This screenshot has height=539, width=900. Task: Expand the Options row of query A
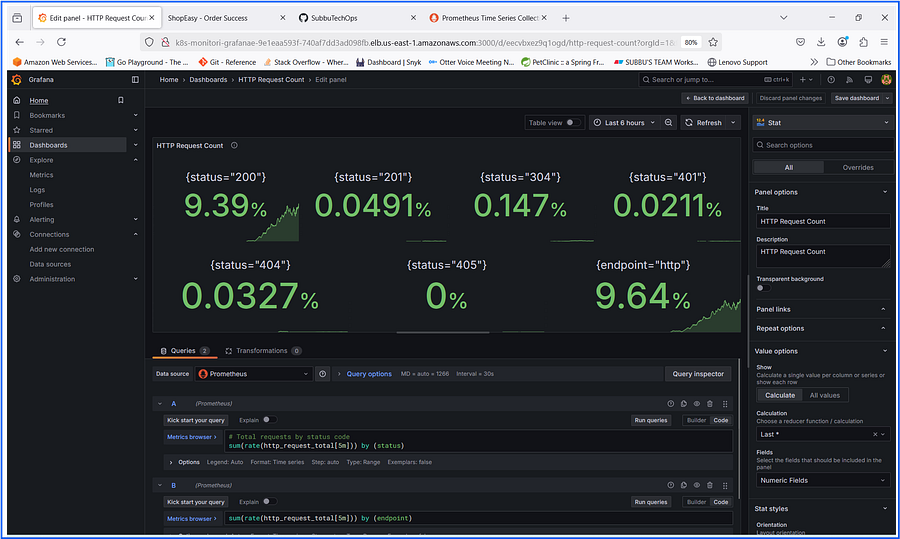click(184, 462)
